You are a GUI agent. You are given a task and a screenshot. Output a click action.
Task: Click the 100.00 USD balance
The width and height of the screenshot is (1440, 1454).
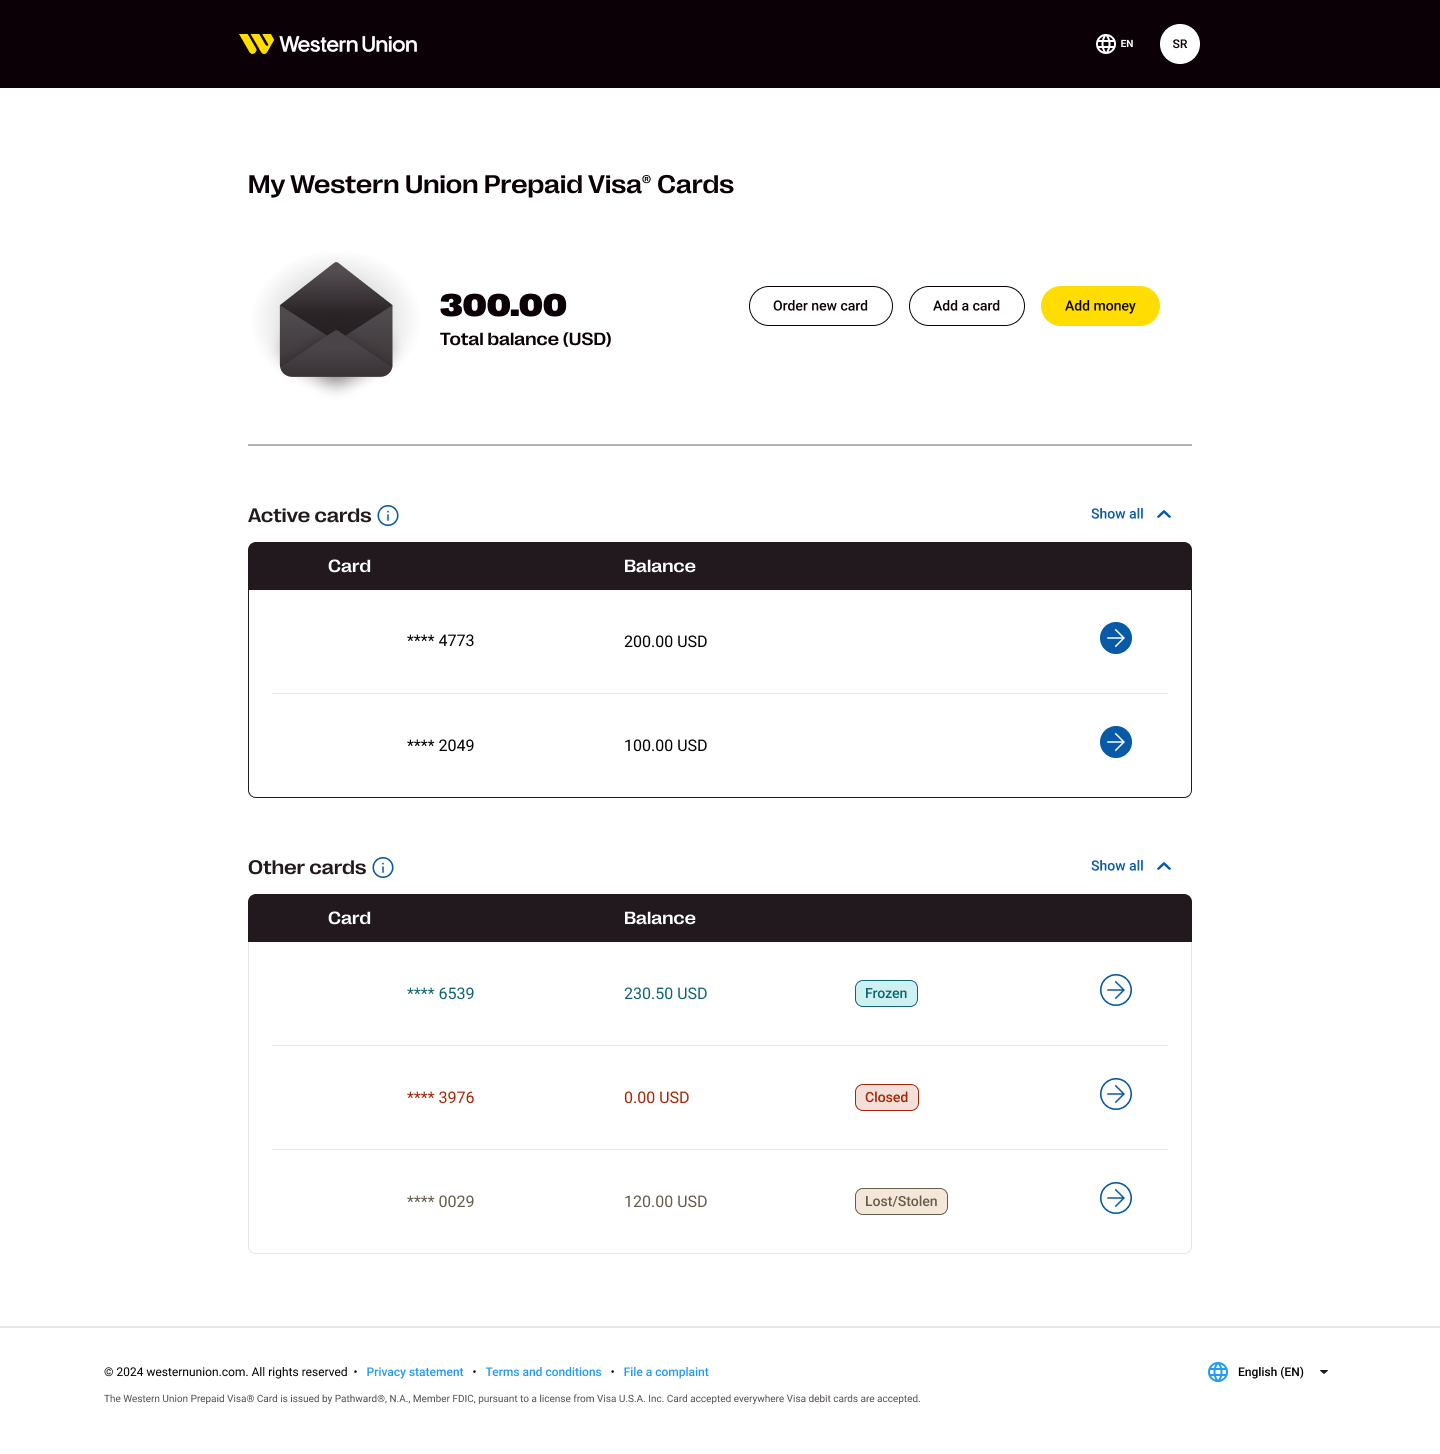pos(666,746)
